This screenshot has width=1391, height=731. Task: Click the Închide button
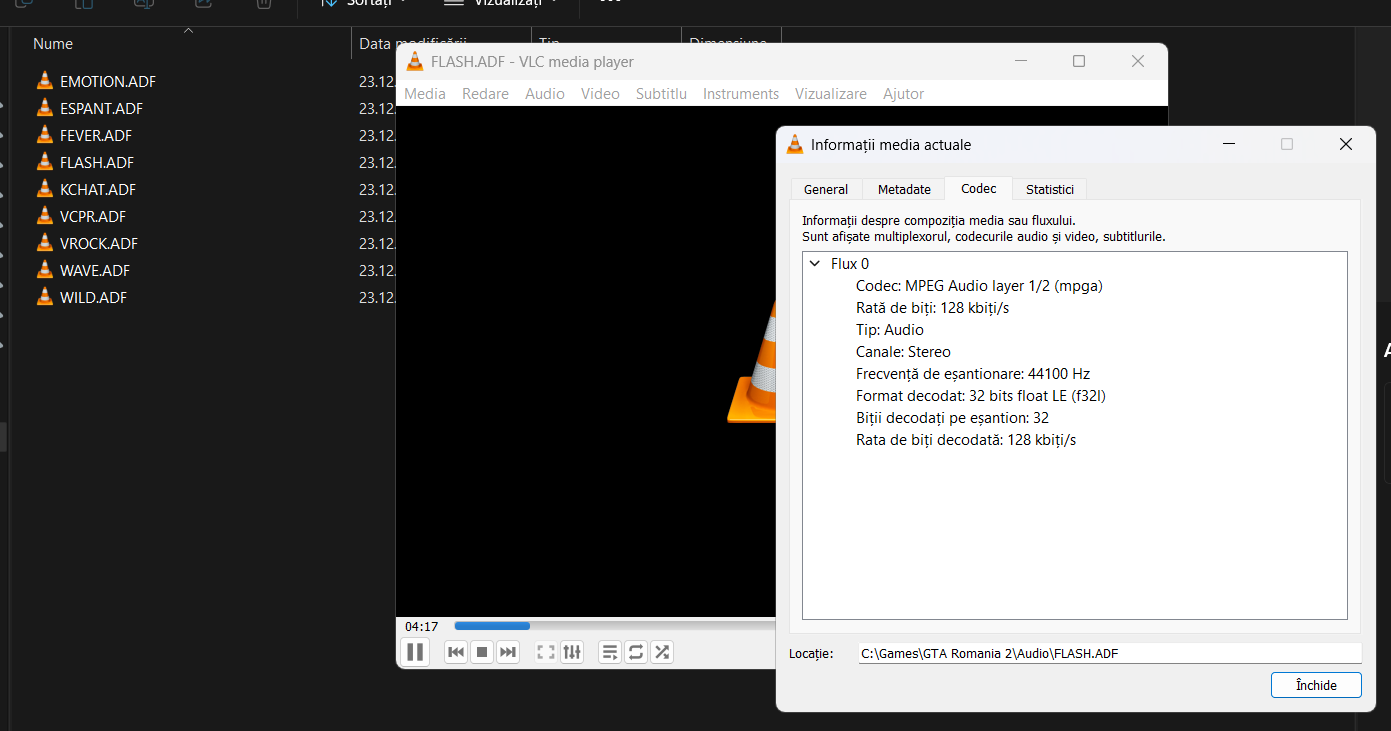click(x=1316, y=685)
